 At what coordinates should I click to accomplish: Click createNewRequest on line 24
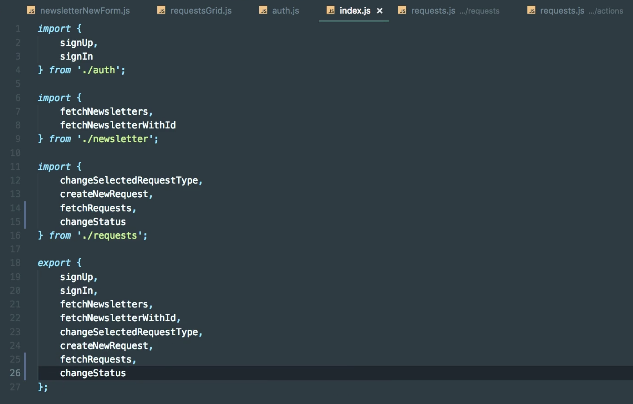(104, 346)
